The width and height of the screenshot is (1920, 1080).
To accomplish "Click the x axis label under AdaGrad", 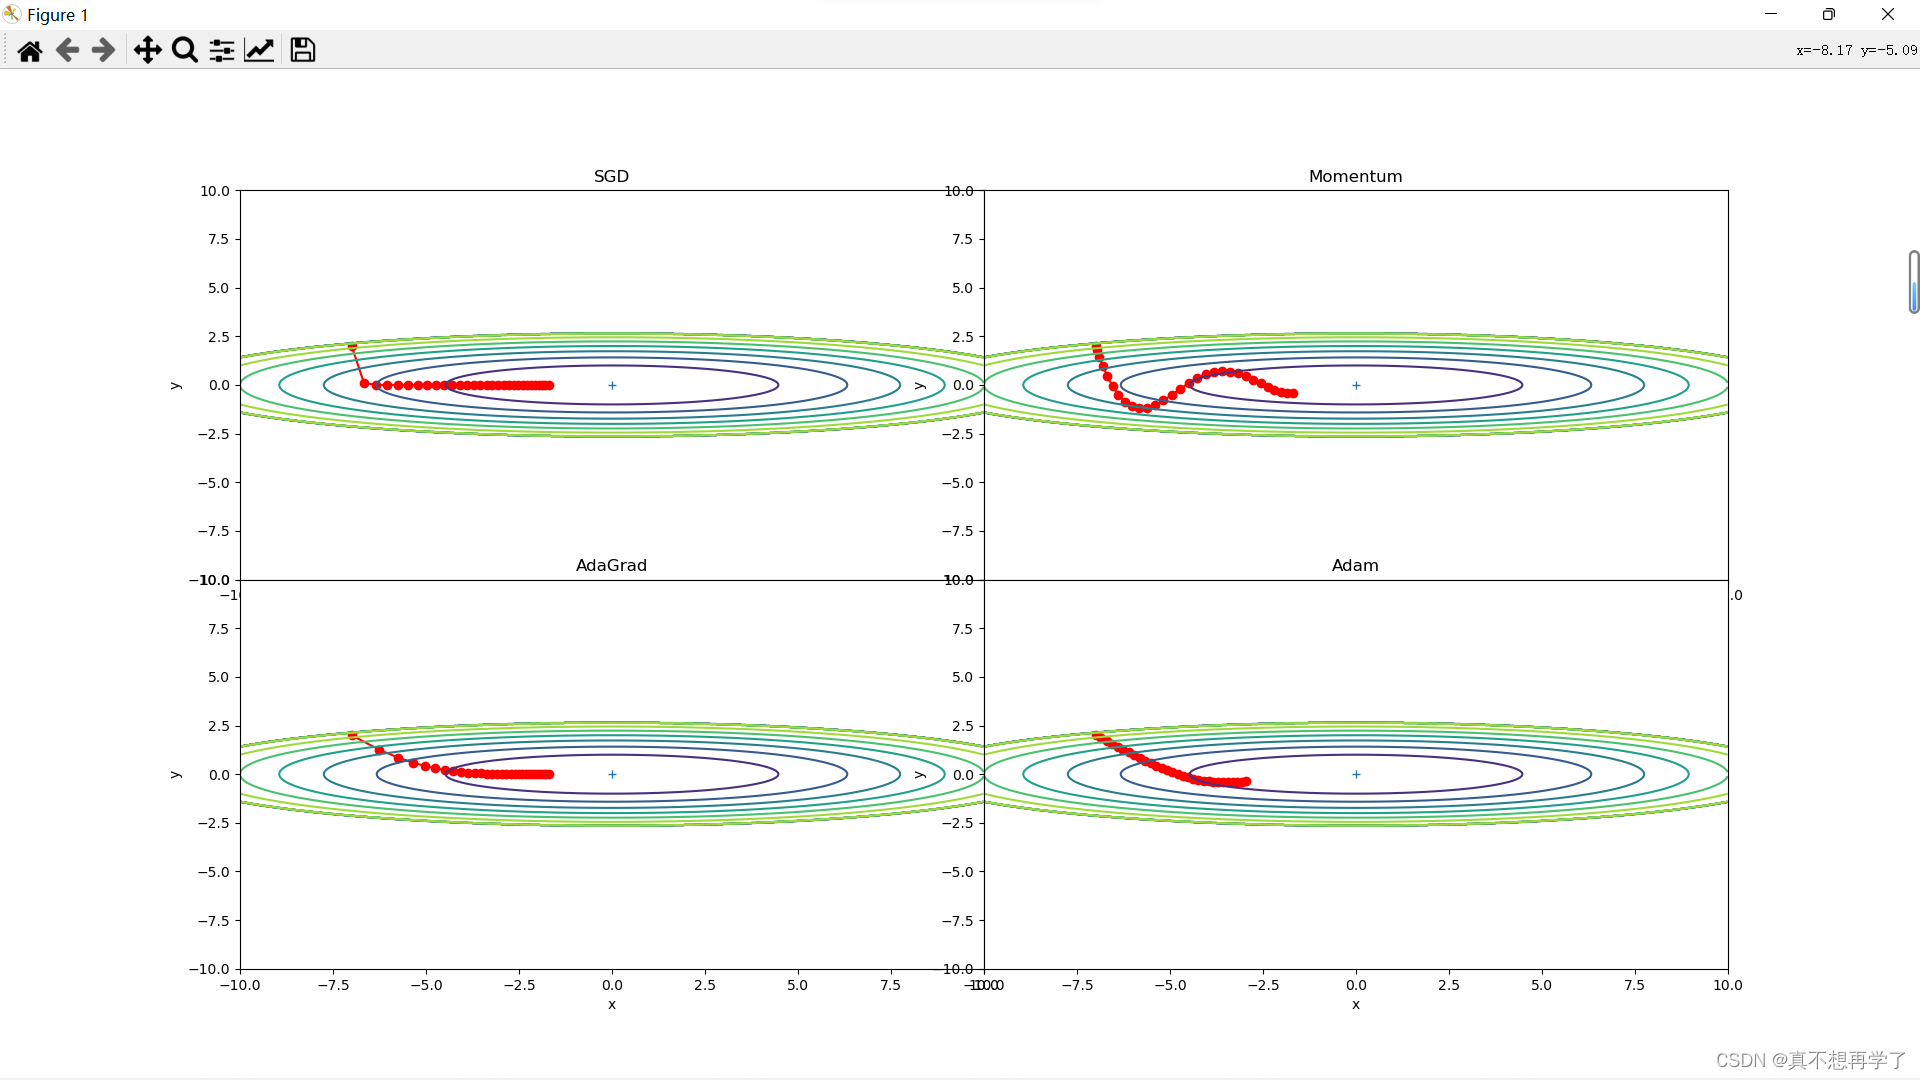I will [x=612, y=1004].
